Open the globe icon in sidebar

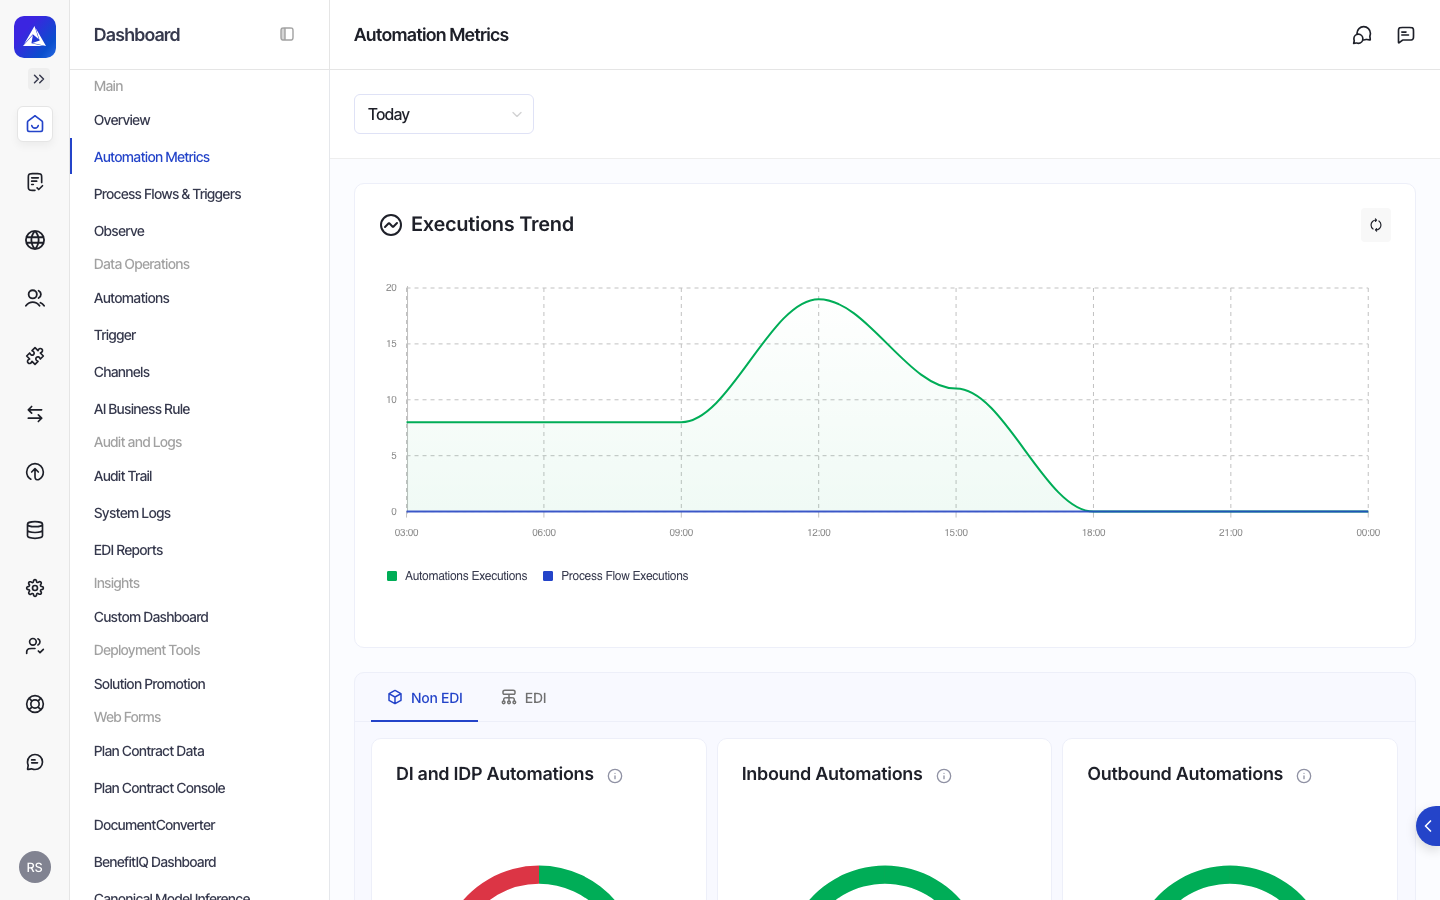point(35,240)
